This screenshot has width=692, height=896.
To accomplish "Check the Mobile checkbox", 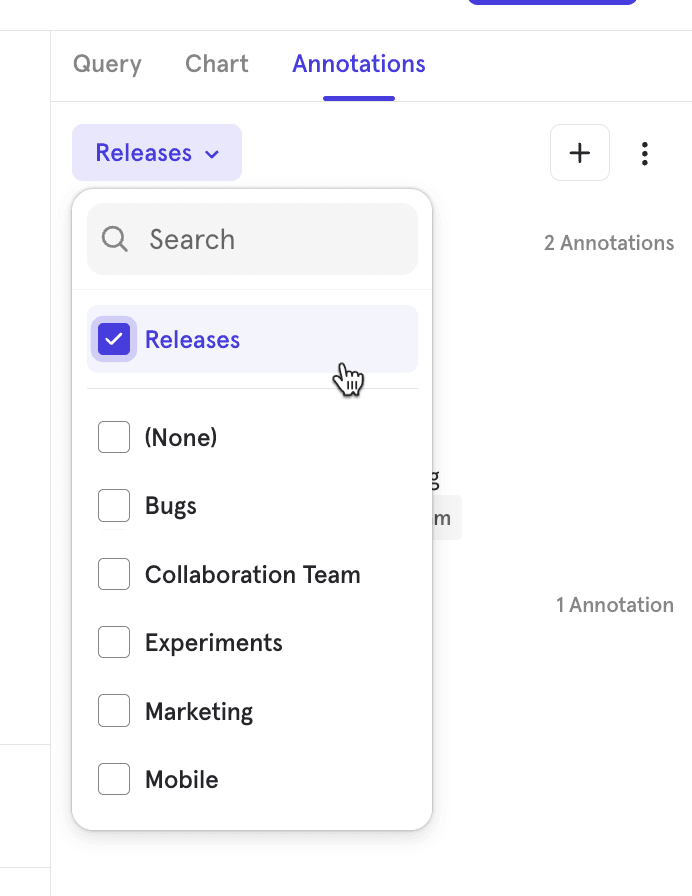I will pyautogui.click(x=114, y=779).
